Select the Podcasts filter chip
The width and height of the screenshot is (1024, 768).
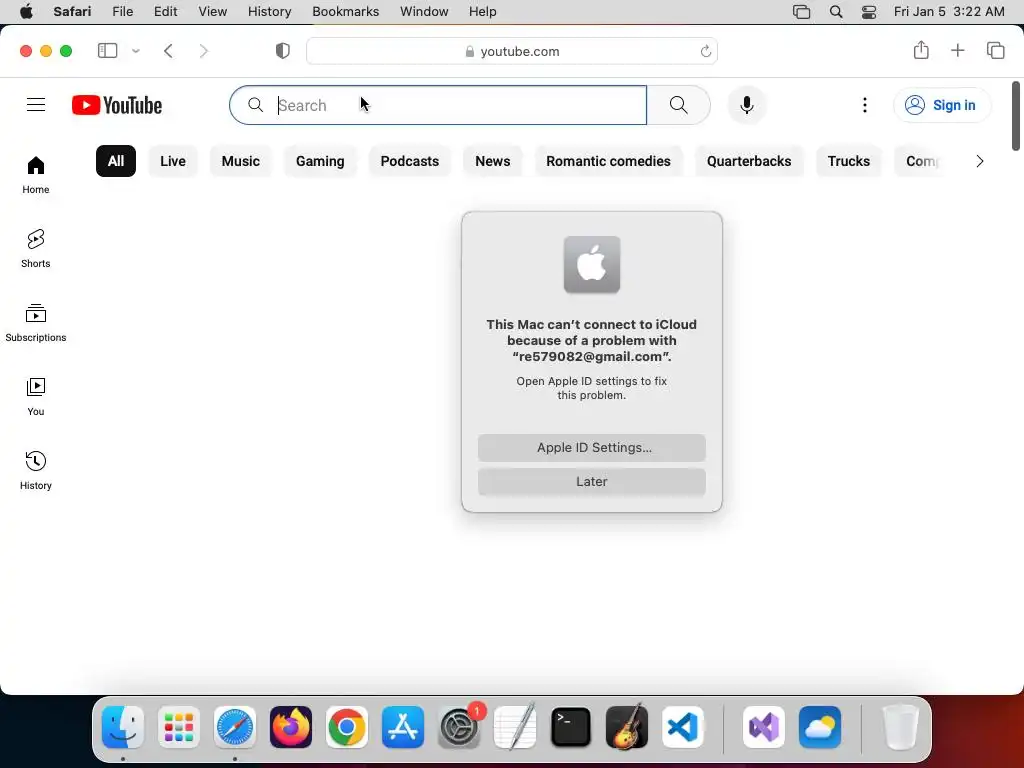(409, 161)
